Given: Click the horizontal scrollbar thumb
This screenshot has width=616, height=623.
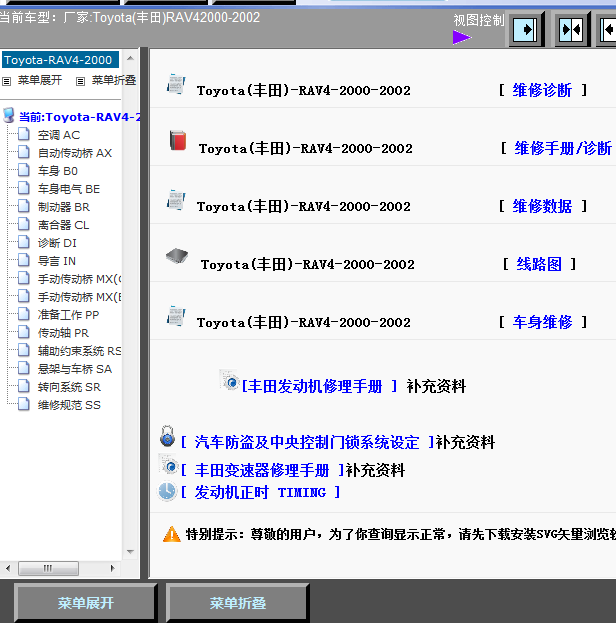Looking at the screenshot, I should (x=48, y=568).
